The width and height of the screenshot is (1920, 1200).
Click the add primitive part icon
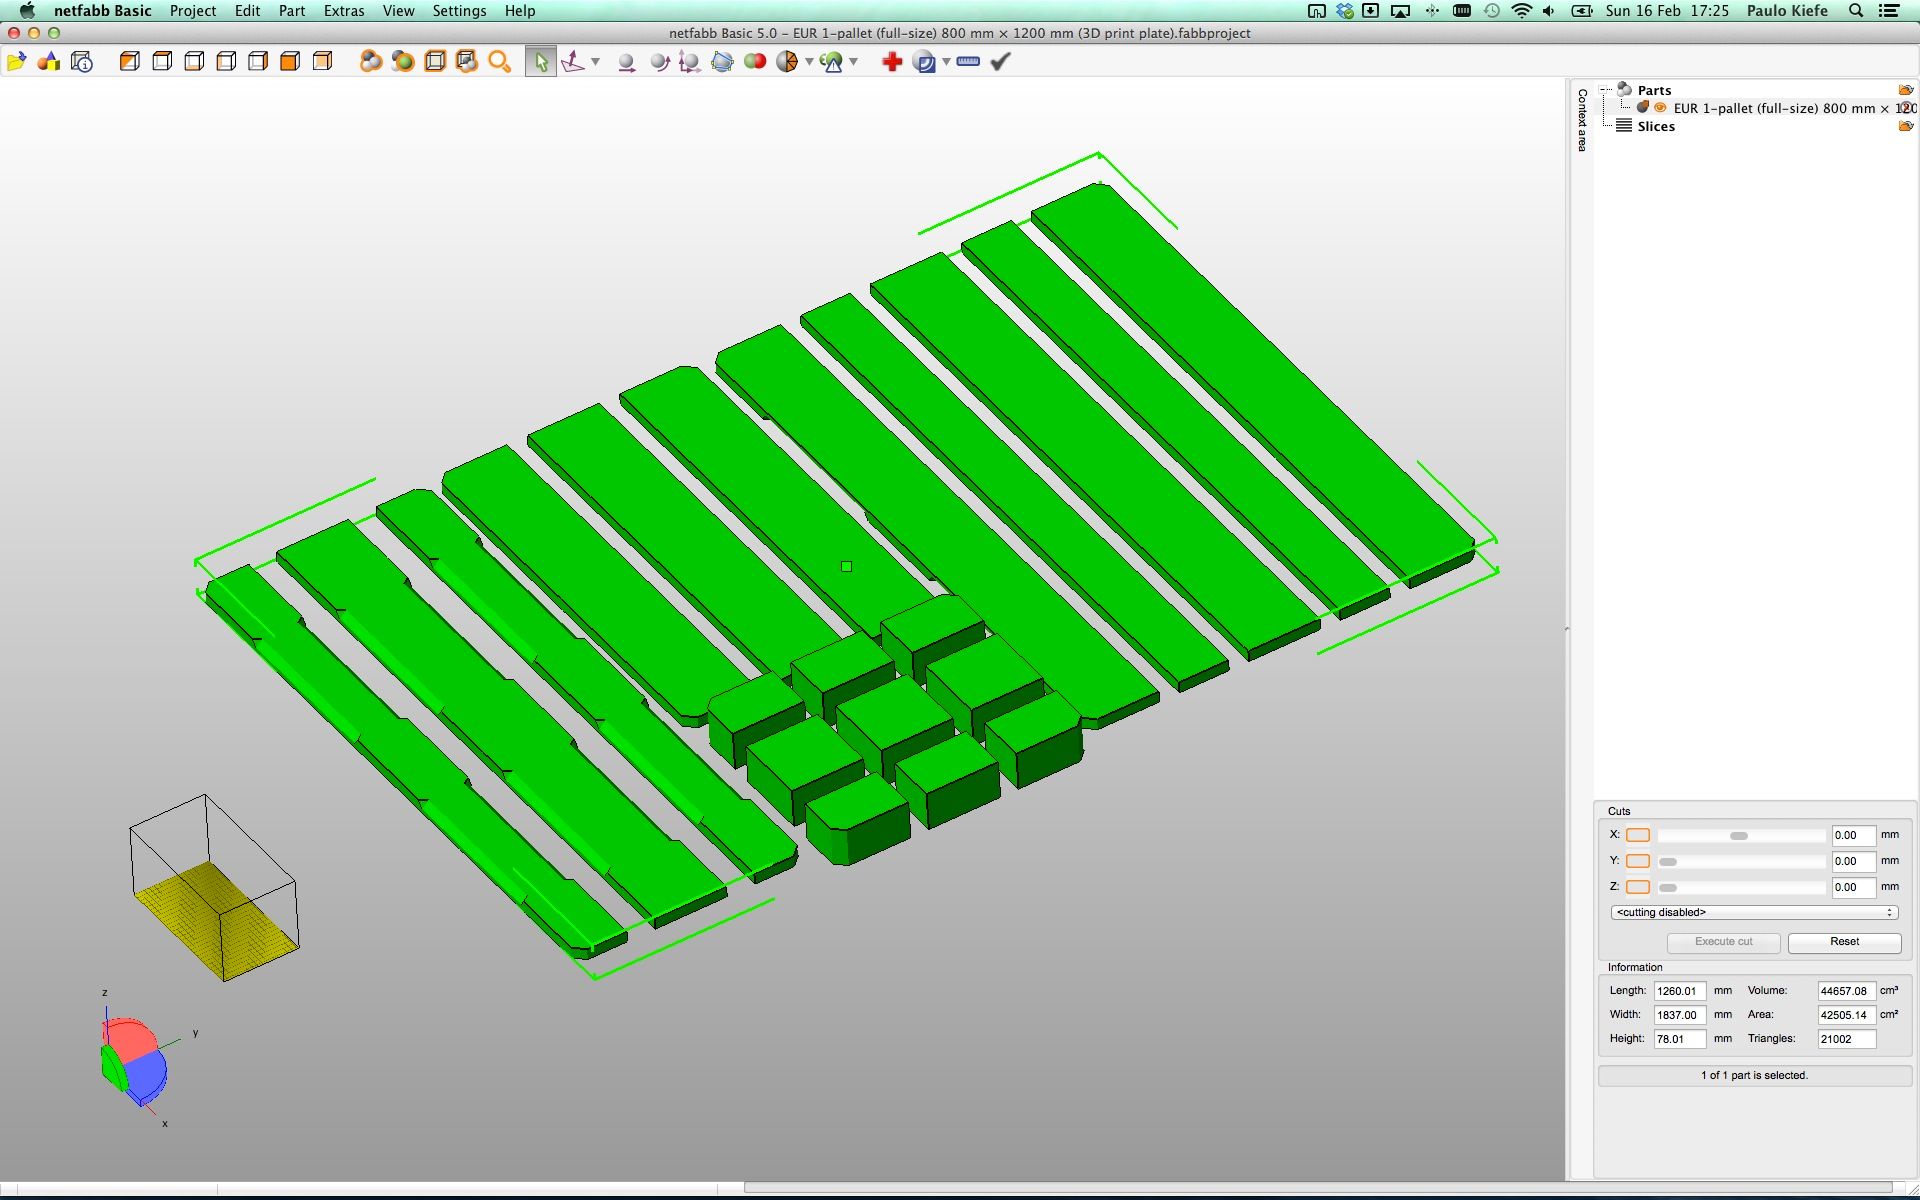[x=48, y=62]
